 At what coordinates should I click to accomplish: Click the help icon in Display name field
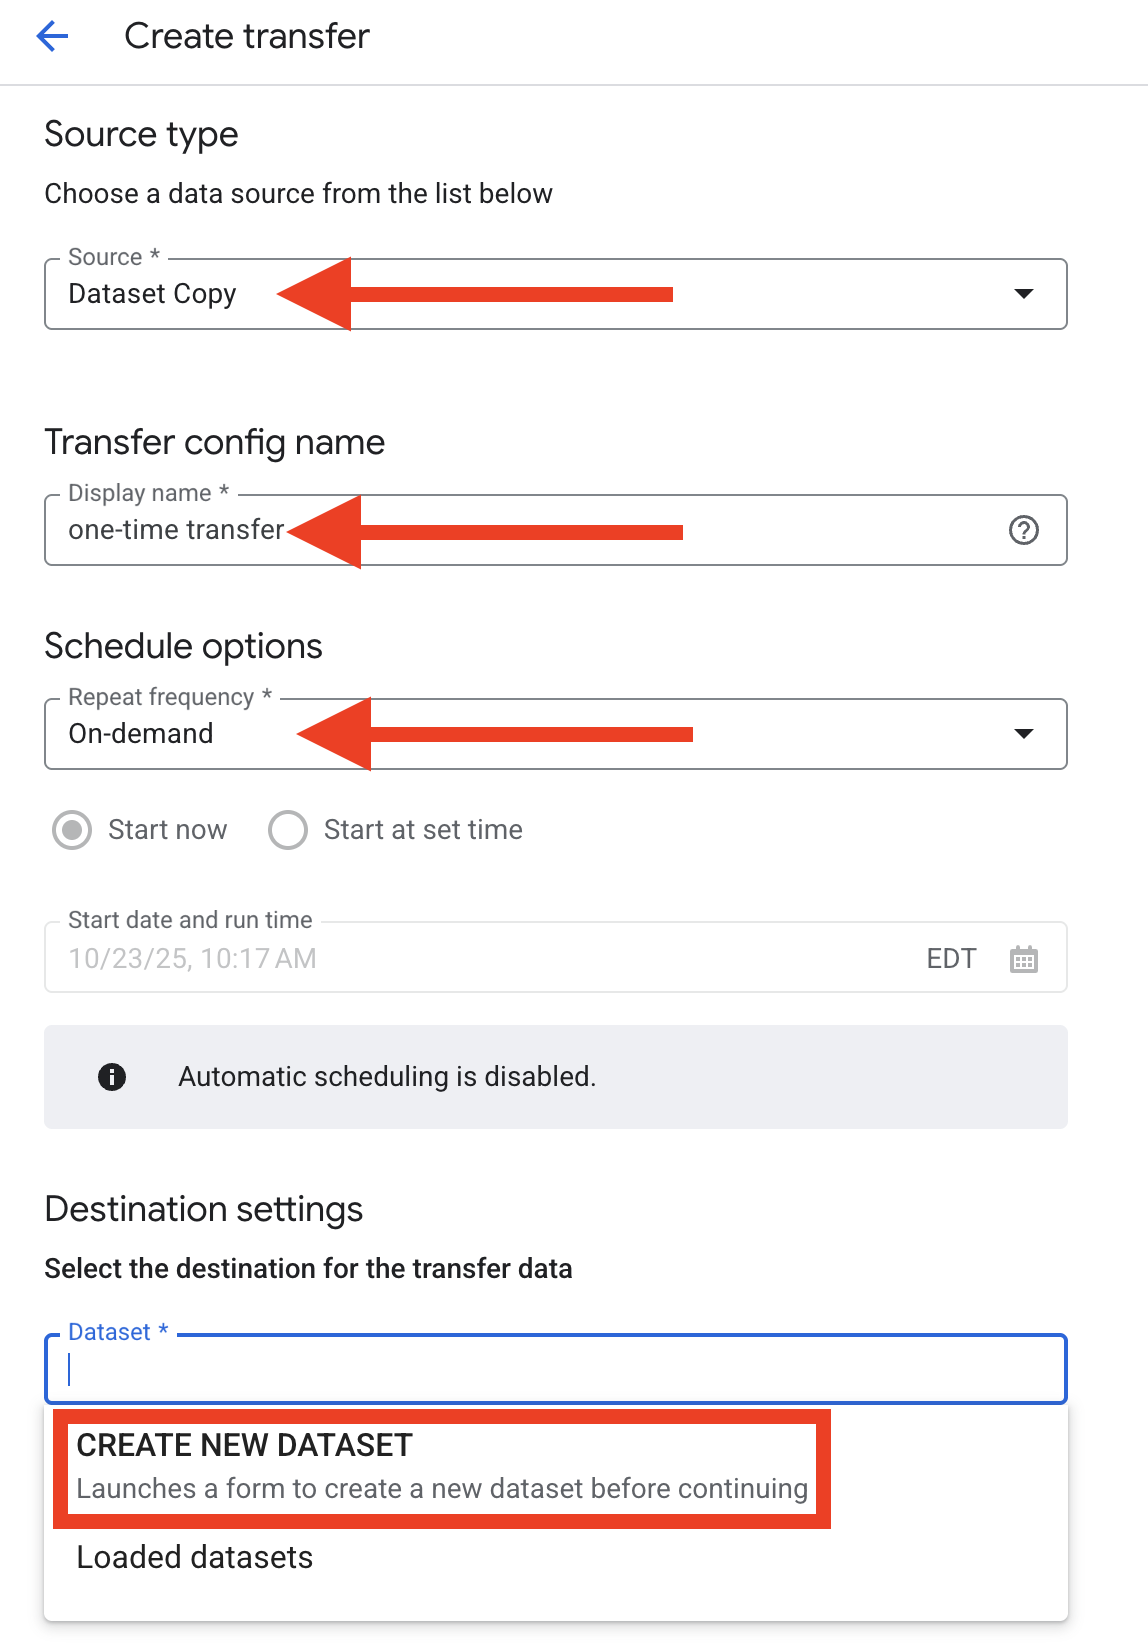[1023, 530]
